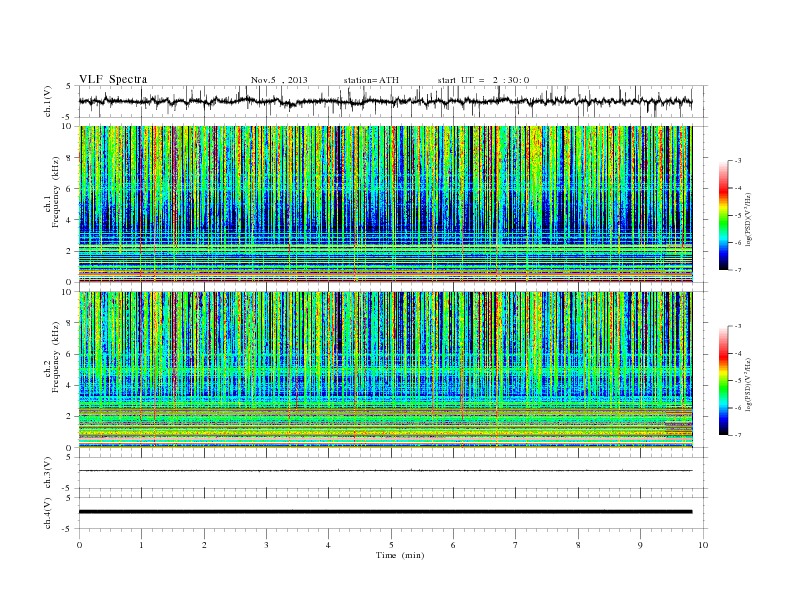Click time axis tick label "0"
Viewport: 792px width, 612px height.
(x=79, y=545)
